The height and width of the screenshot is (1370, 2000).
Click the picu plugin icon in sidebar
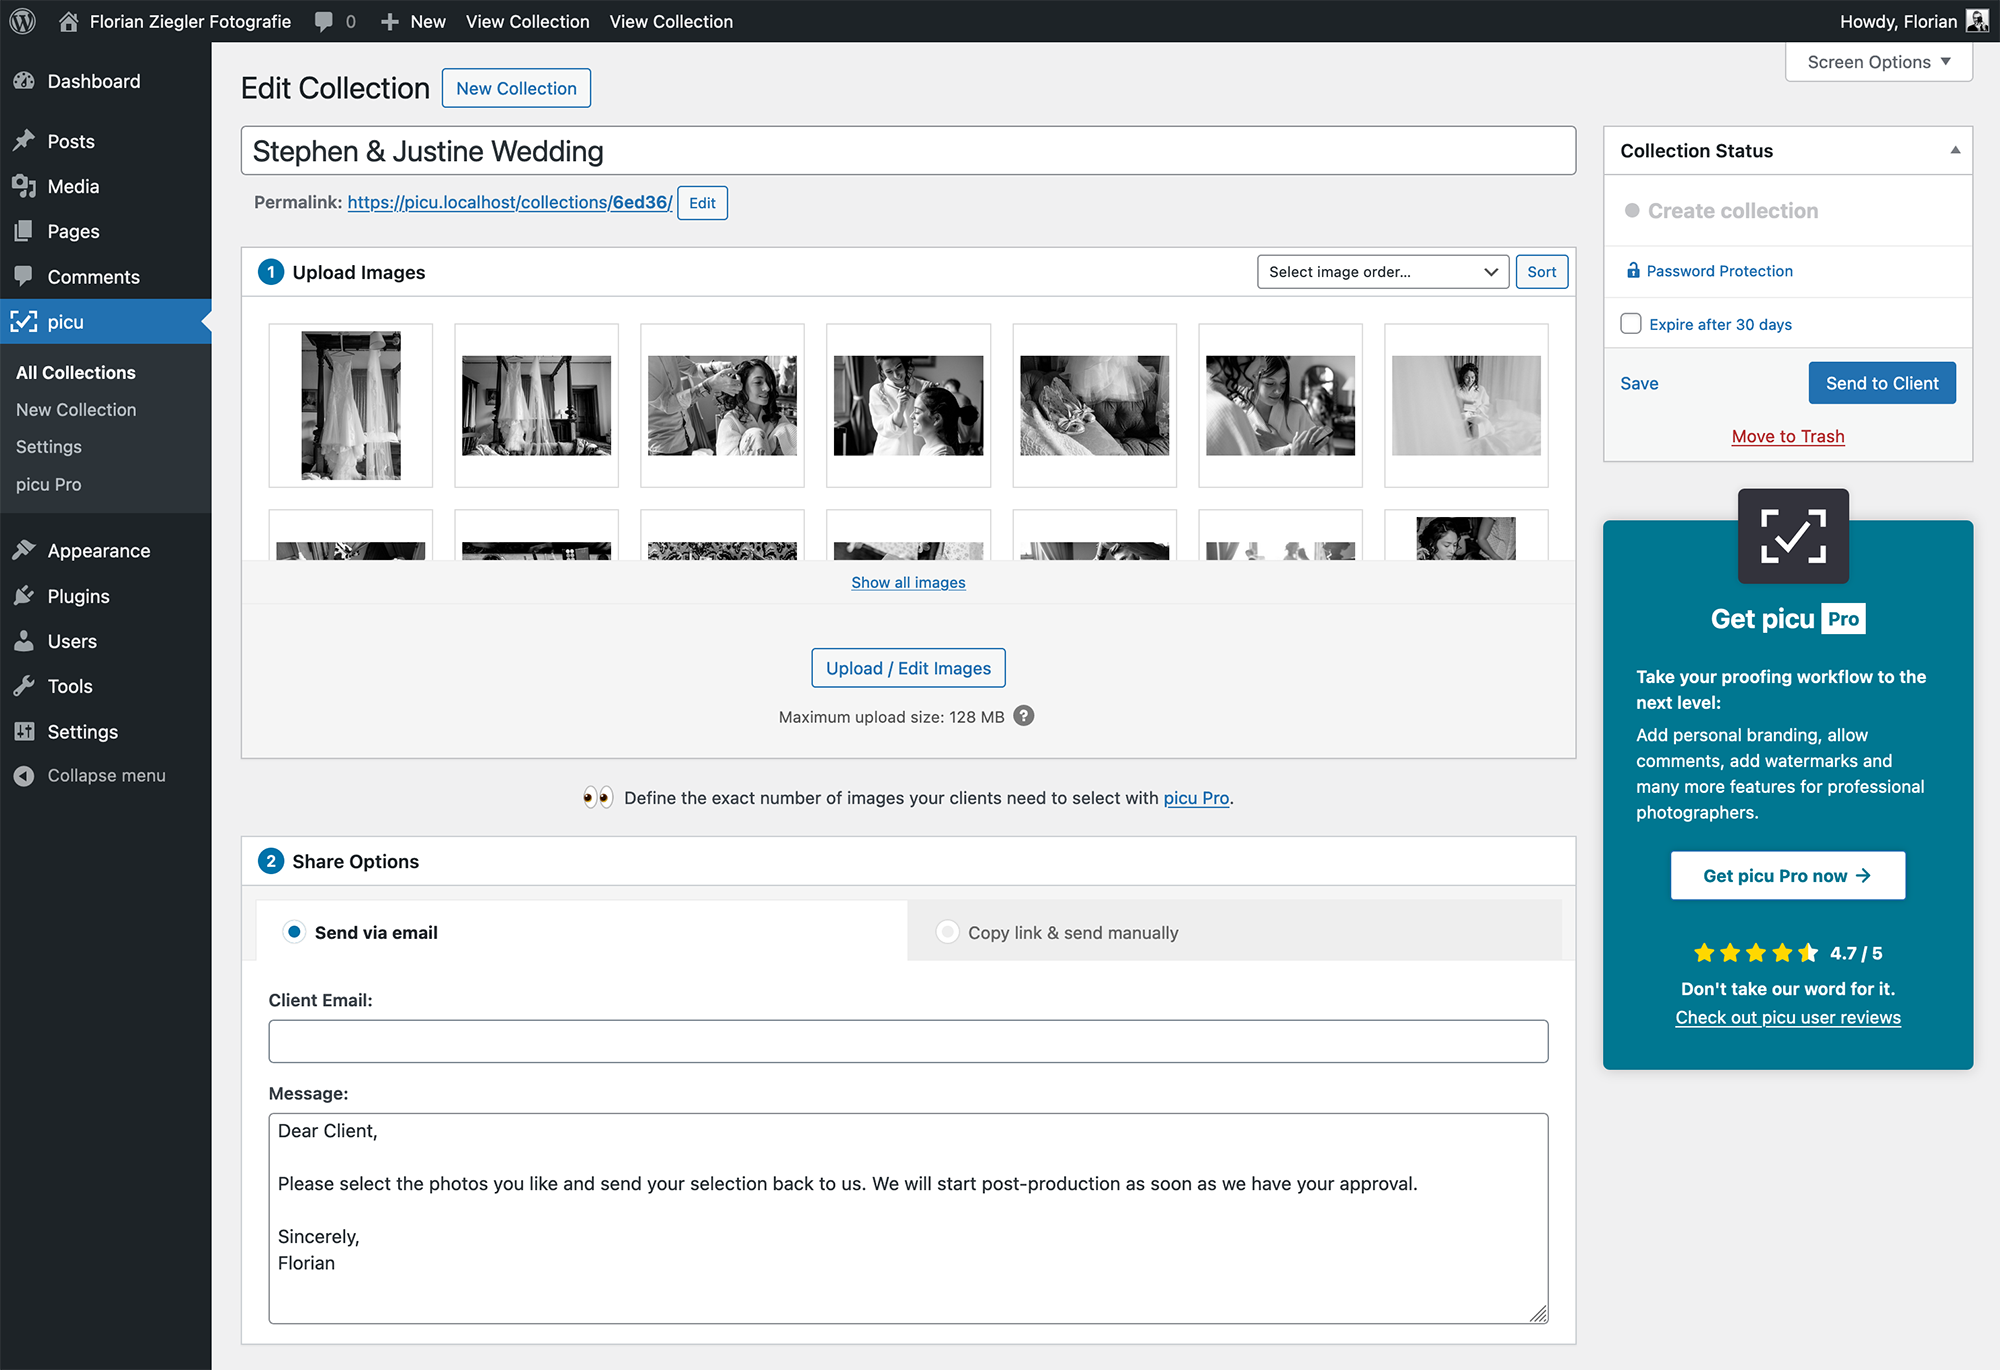23,321
